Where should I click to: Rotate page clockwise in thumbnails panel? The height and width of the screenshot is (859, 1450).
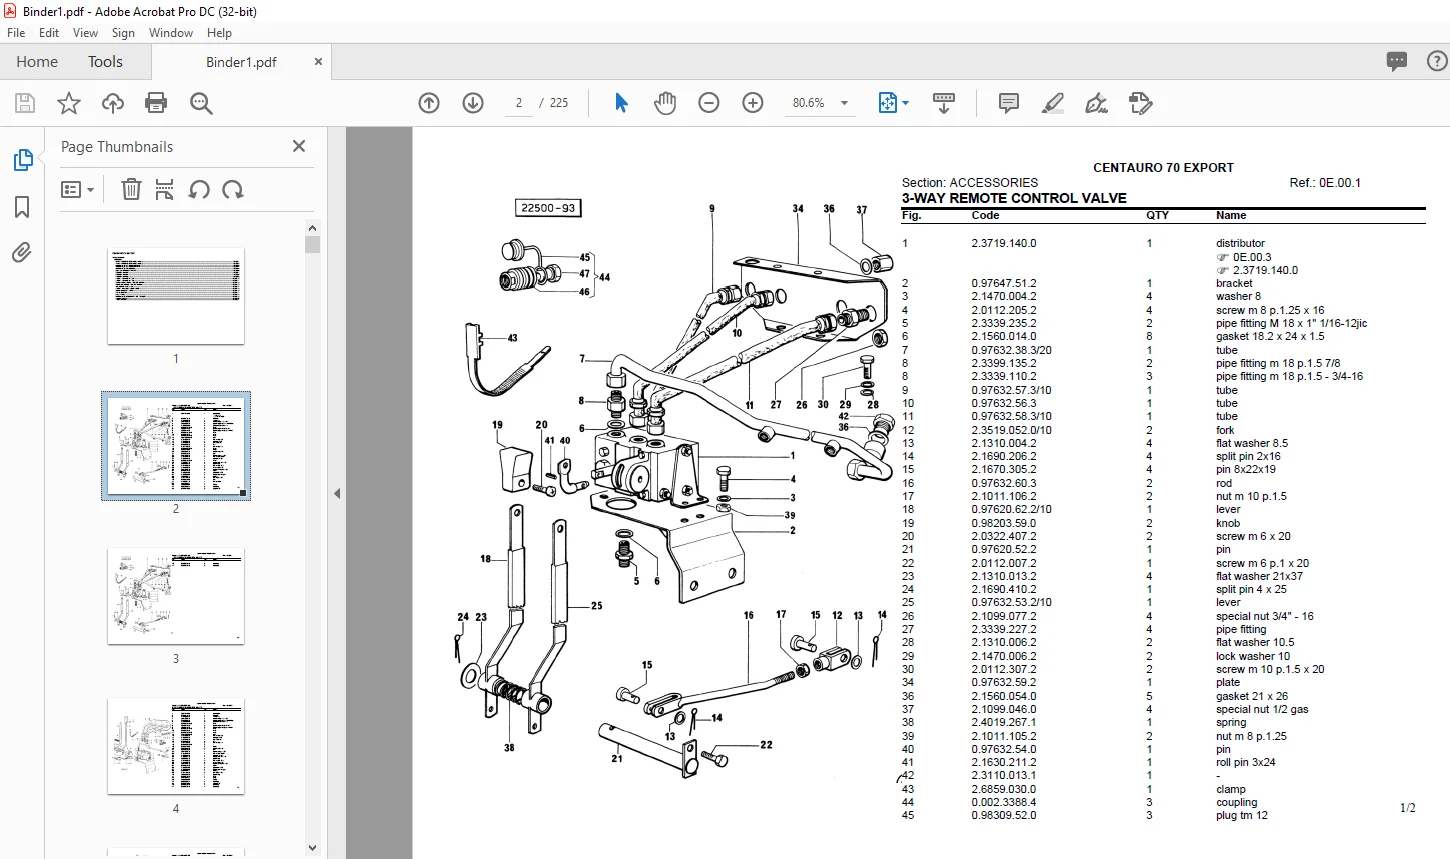pyautogui.click(x=233, y=189)
